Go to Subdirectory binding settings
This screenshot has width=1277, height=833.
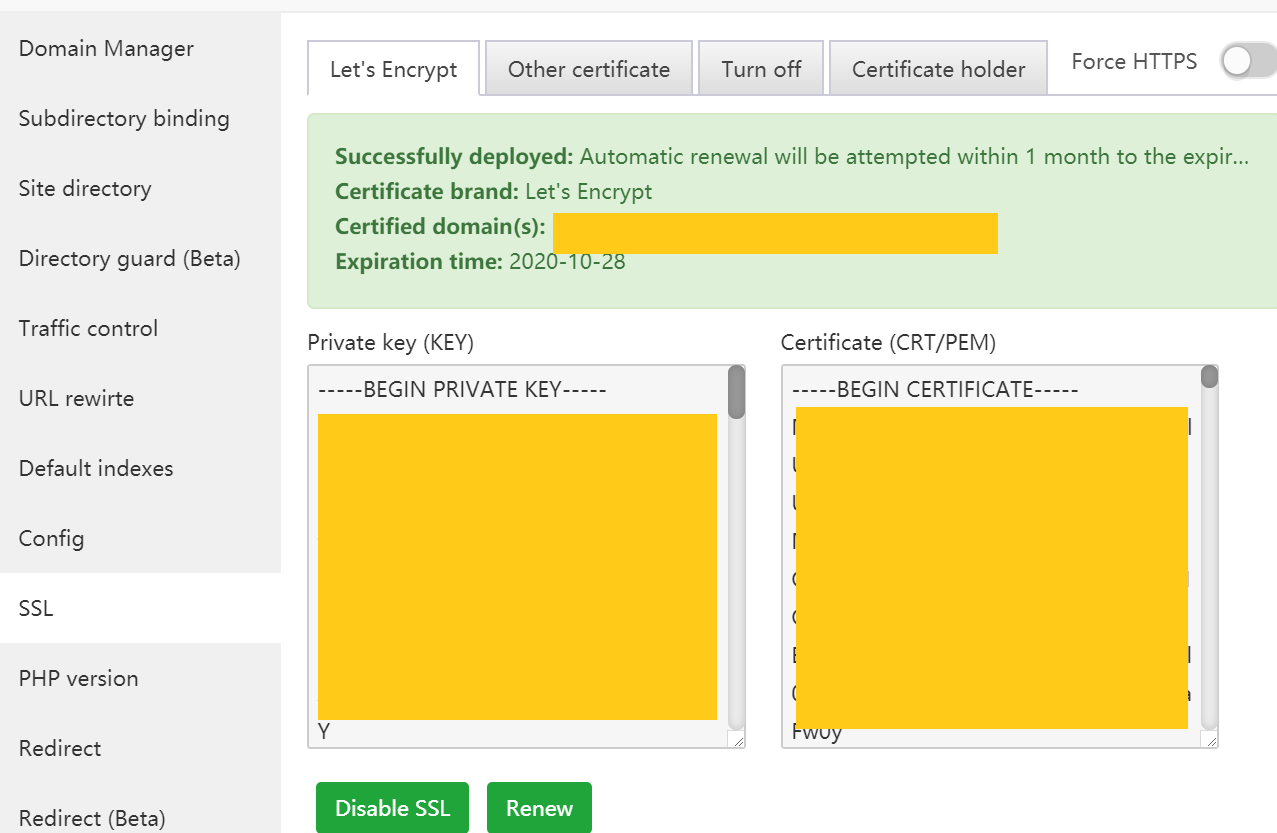124,118
